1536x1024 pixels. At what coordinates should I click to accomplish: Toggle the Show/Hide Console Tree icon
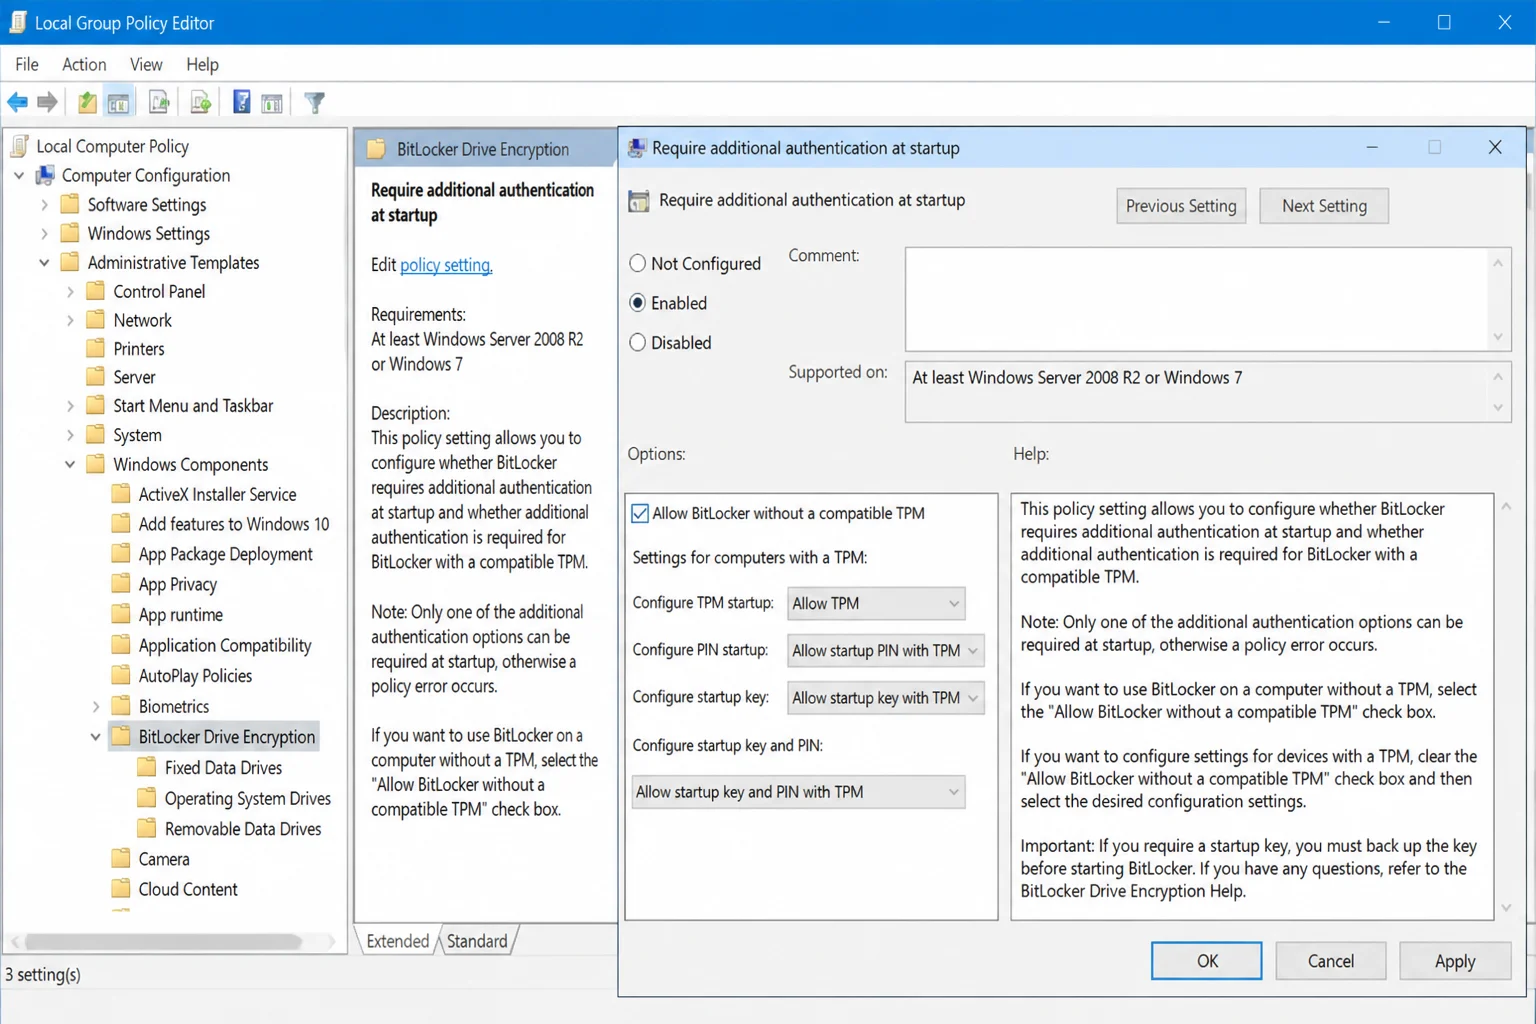(118, 102)
